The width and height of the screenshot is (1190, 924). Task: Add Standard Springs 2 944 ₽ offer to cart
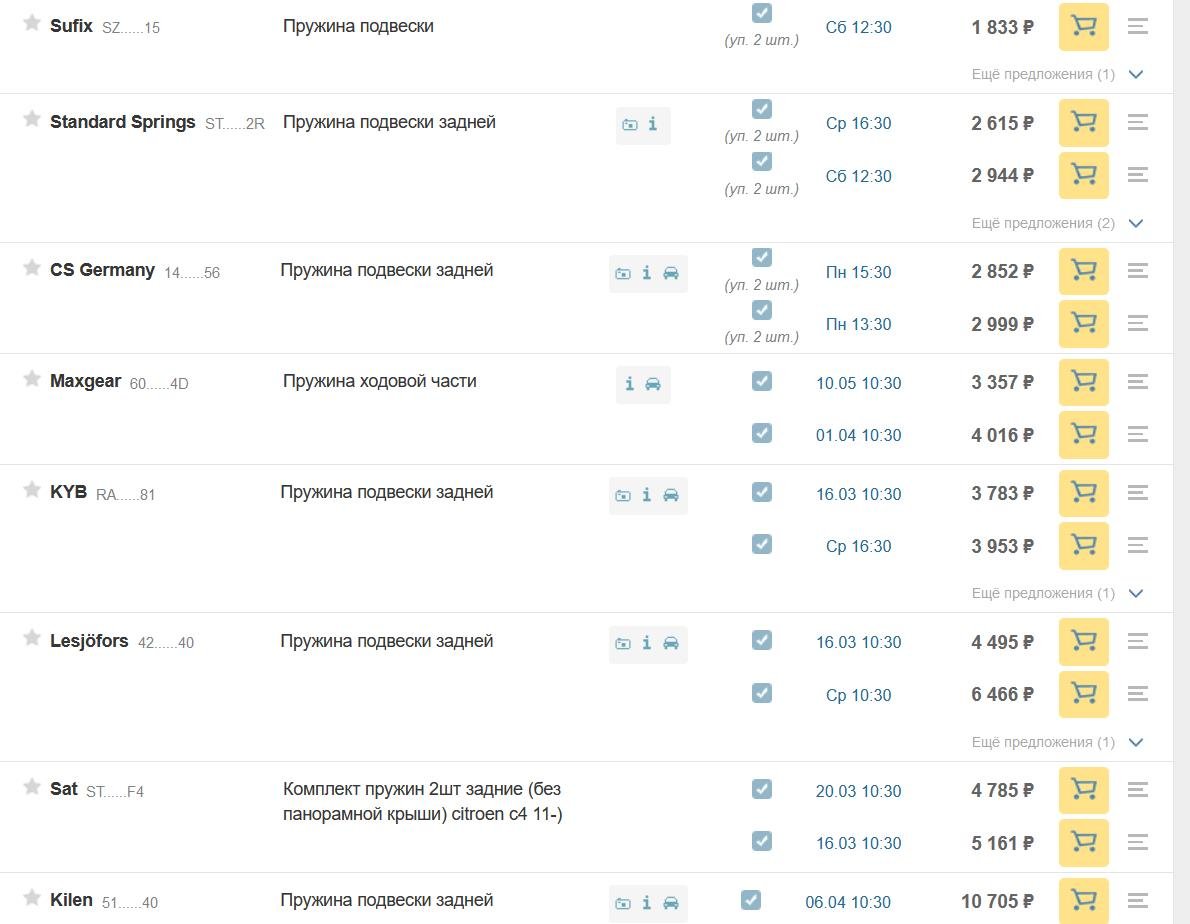pyautogui.click(x=1083, y=175)
